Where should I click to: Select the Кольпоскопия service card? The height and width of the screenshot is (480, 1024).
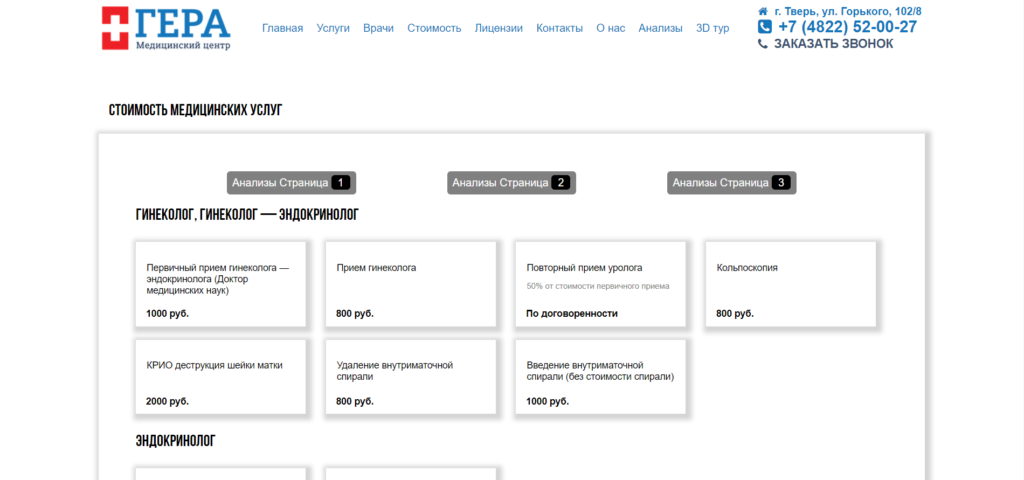point(790,283)
